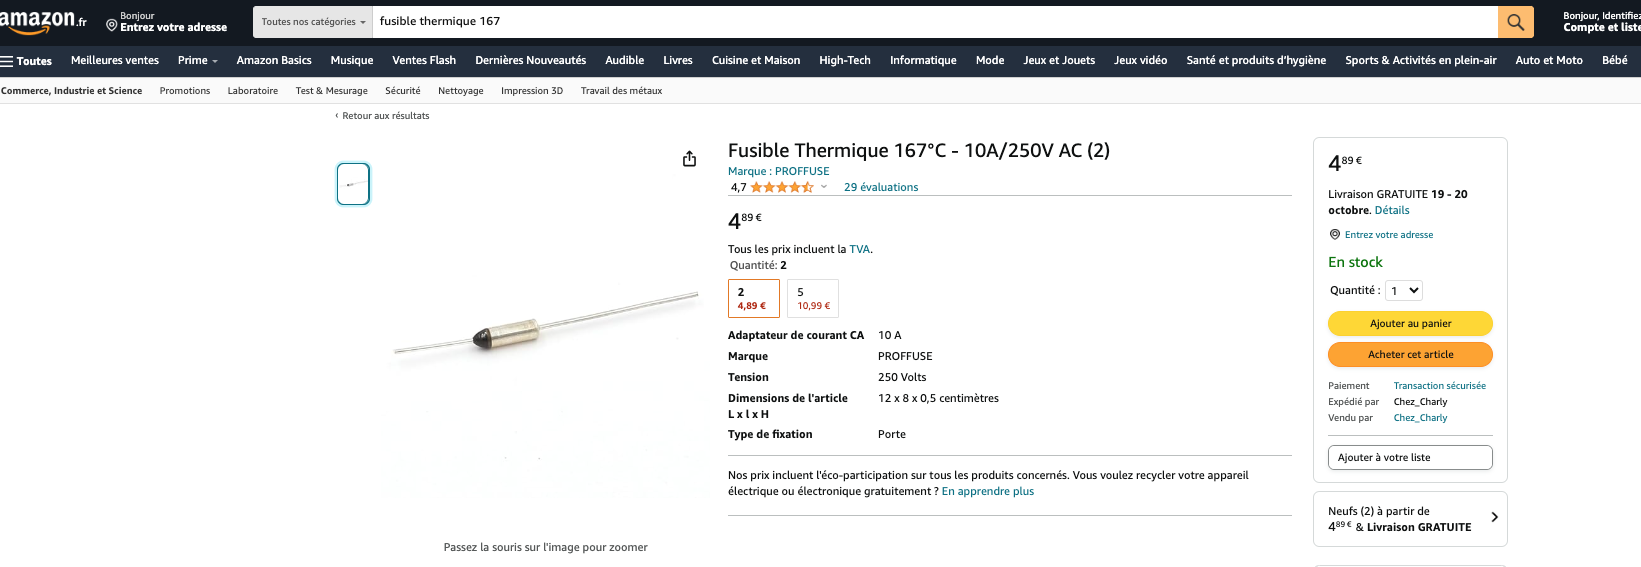Click the star rating icons

tap(782, 187)
